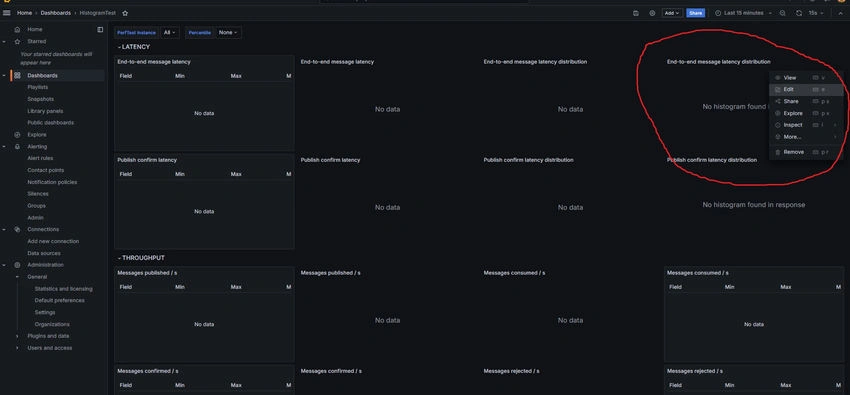Collapse the Dashboards section in the sidebar

pos(4,75)
